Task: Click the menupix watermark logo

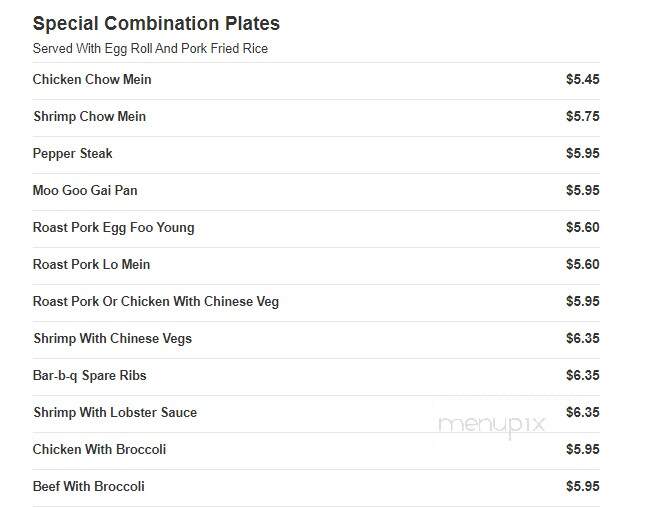Action: [492, 426]
